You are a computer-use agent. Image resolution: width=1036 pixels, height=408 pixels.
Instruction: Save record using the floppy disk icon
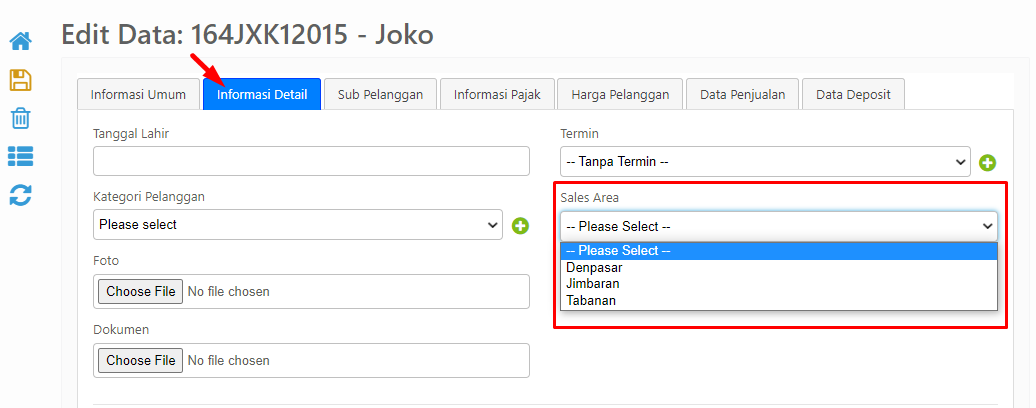(20, 80)
